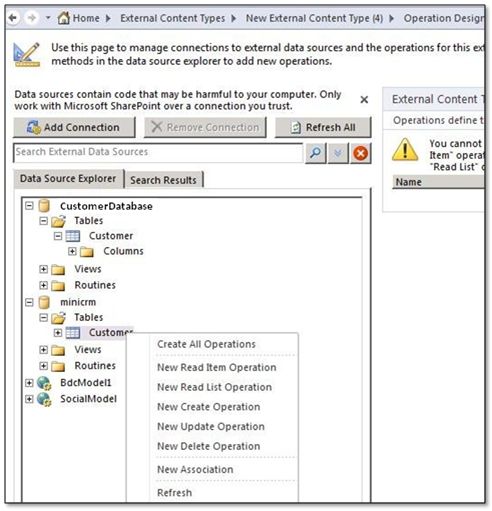Select the CustomerDatabase database icon
The width and height of the screenshot is (492, 511).
coord(44,206)
